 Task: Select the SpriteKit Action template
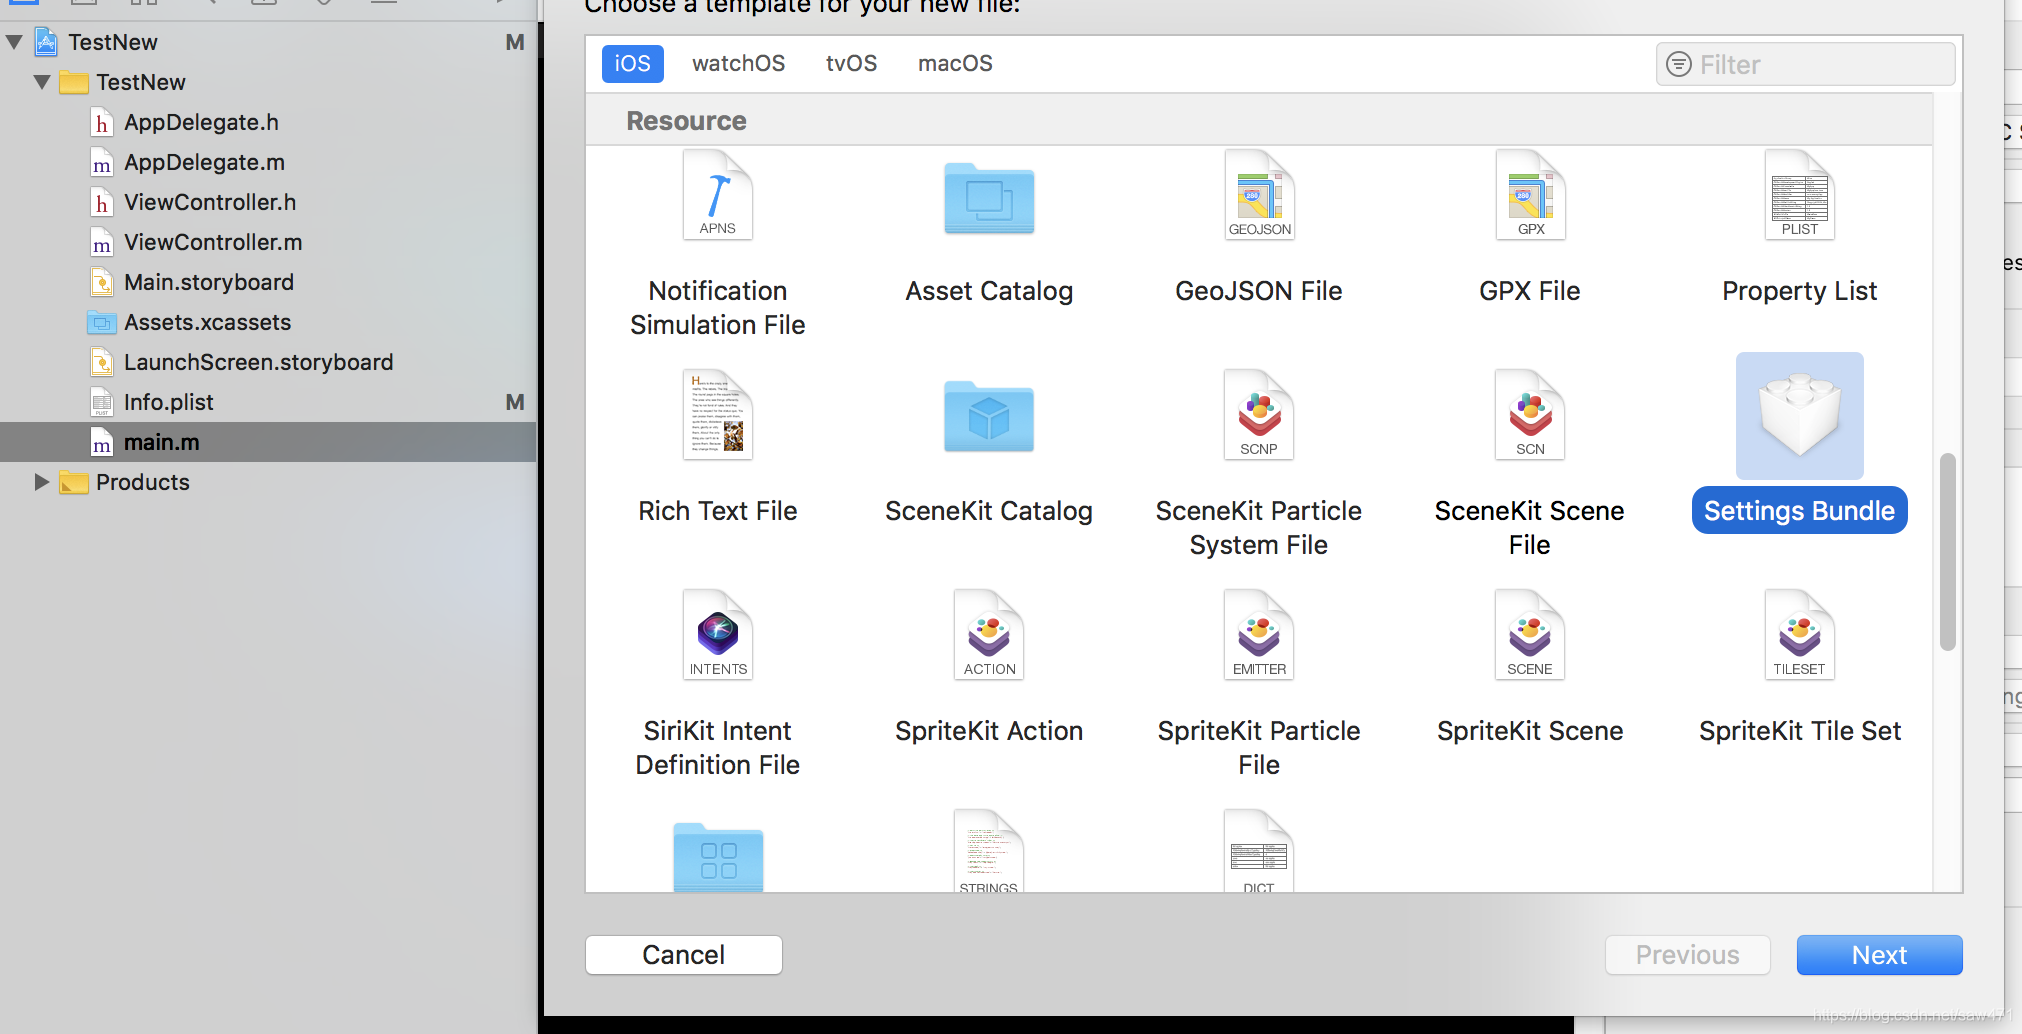point(989,668)
